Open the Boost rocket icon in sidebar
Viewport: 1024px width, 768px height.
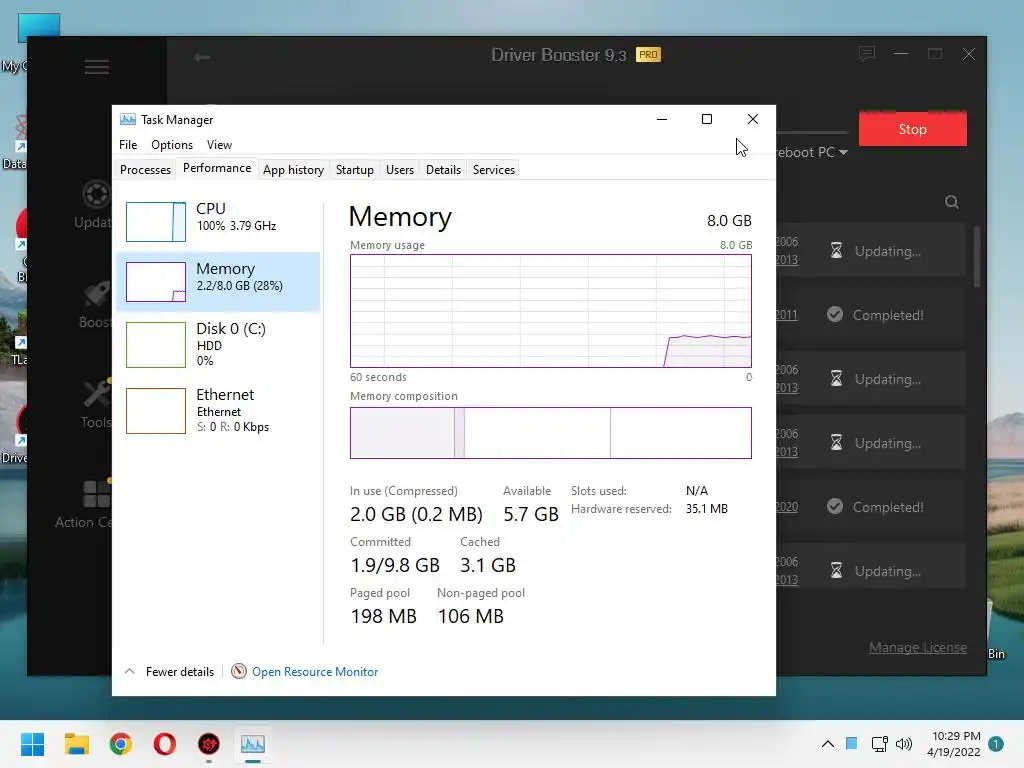pos(97,295)
